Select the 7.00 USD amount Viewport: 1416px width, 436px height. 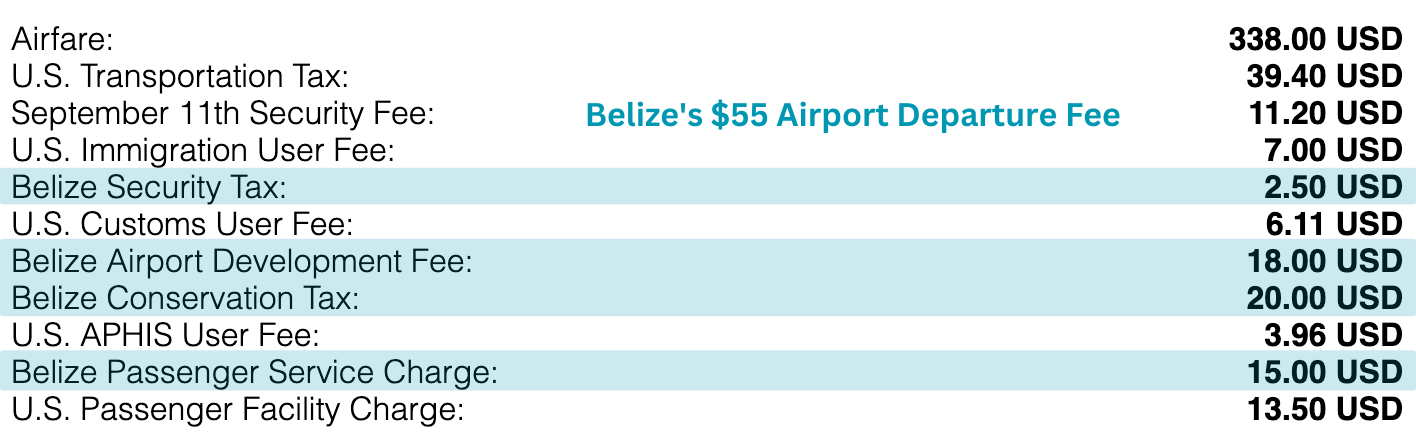point(1334,151)
